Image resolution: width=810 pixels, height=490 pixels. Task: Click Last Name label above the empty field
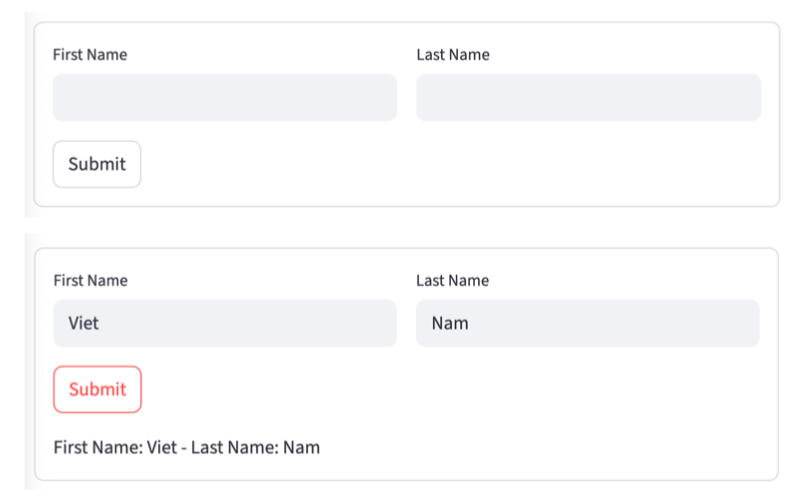453,55
